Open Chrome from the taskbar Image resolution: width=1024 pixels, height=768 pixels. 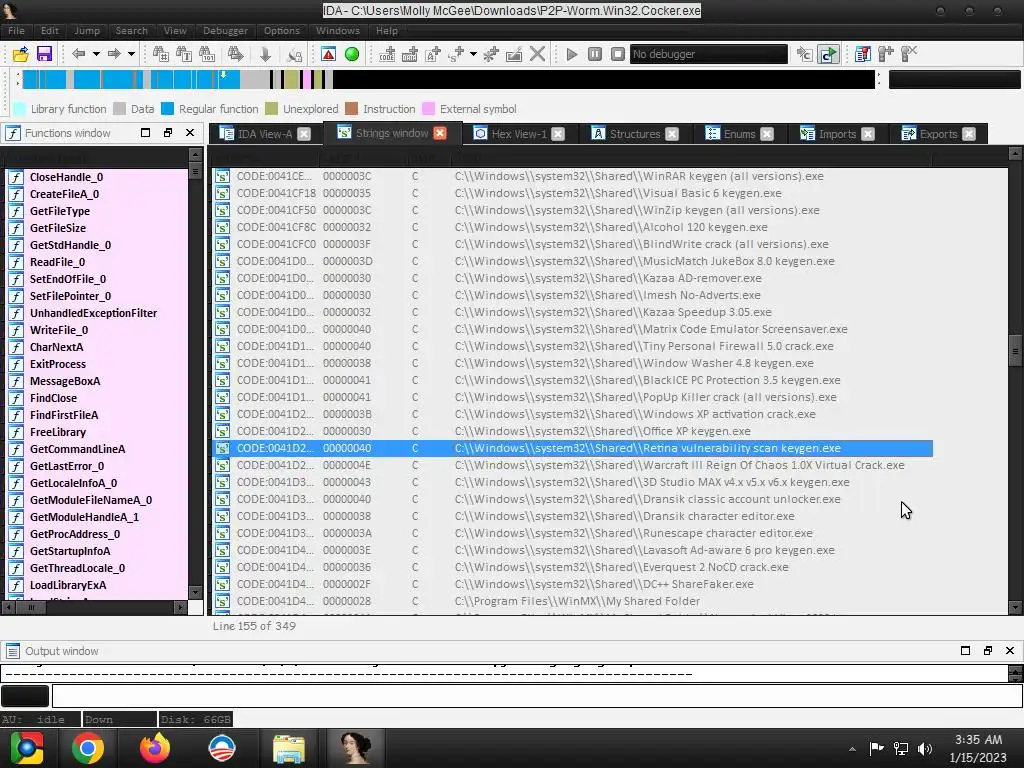(88, 748)
